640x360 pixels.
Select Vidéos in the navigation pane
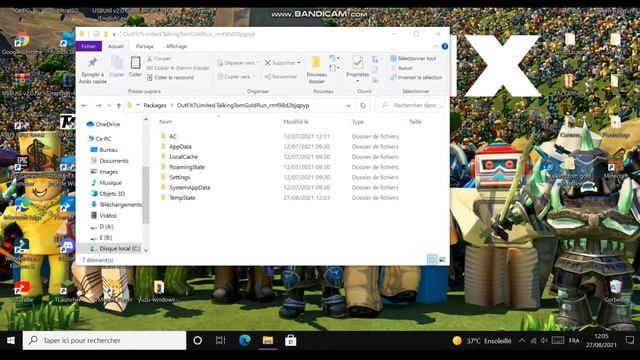(104, 216)
